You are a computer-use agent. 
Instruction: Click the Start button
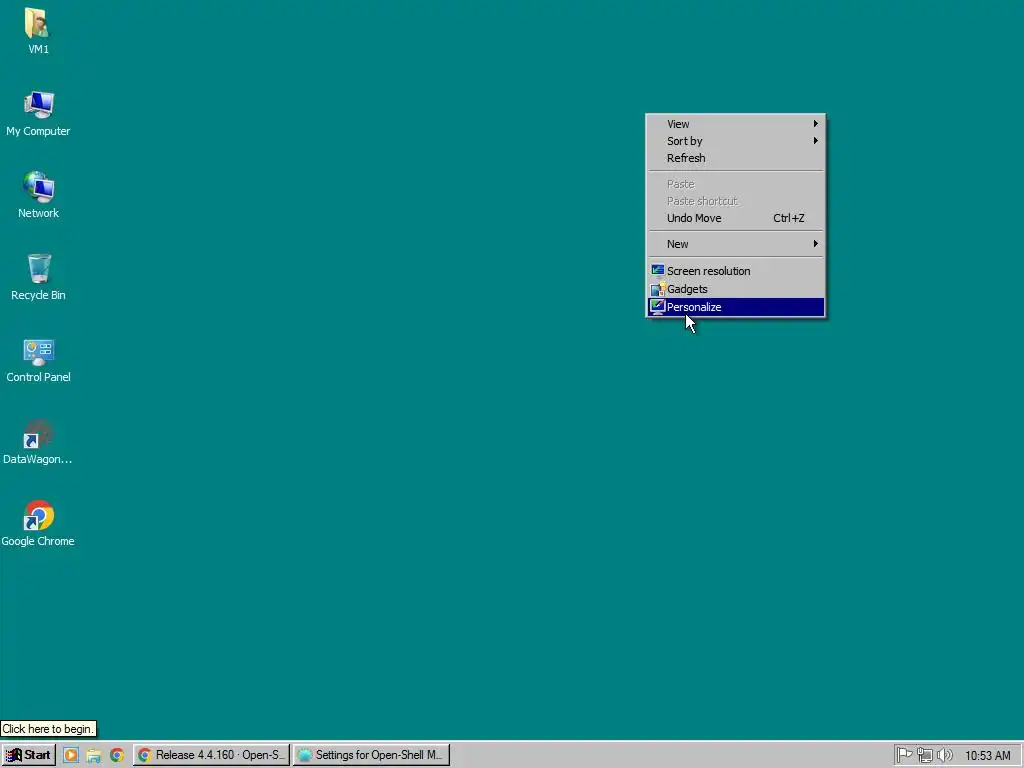click(x=28, y=755)
